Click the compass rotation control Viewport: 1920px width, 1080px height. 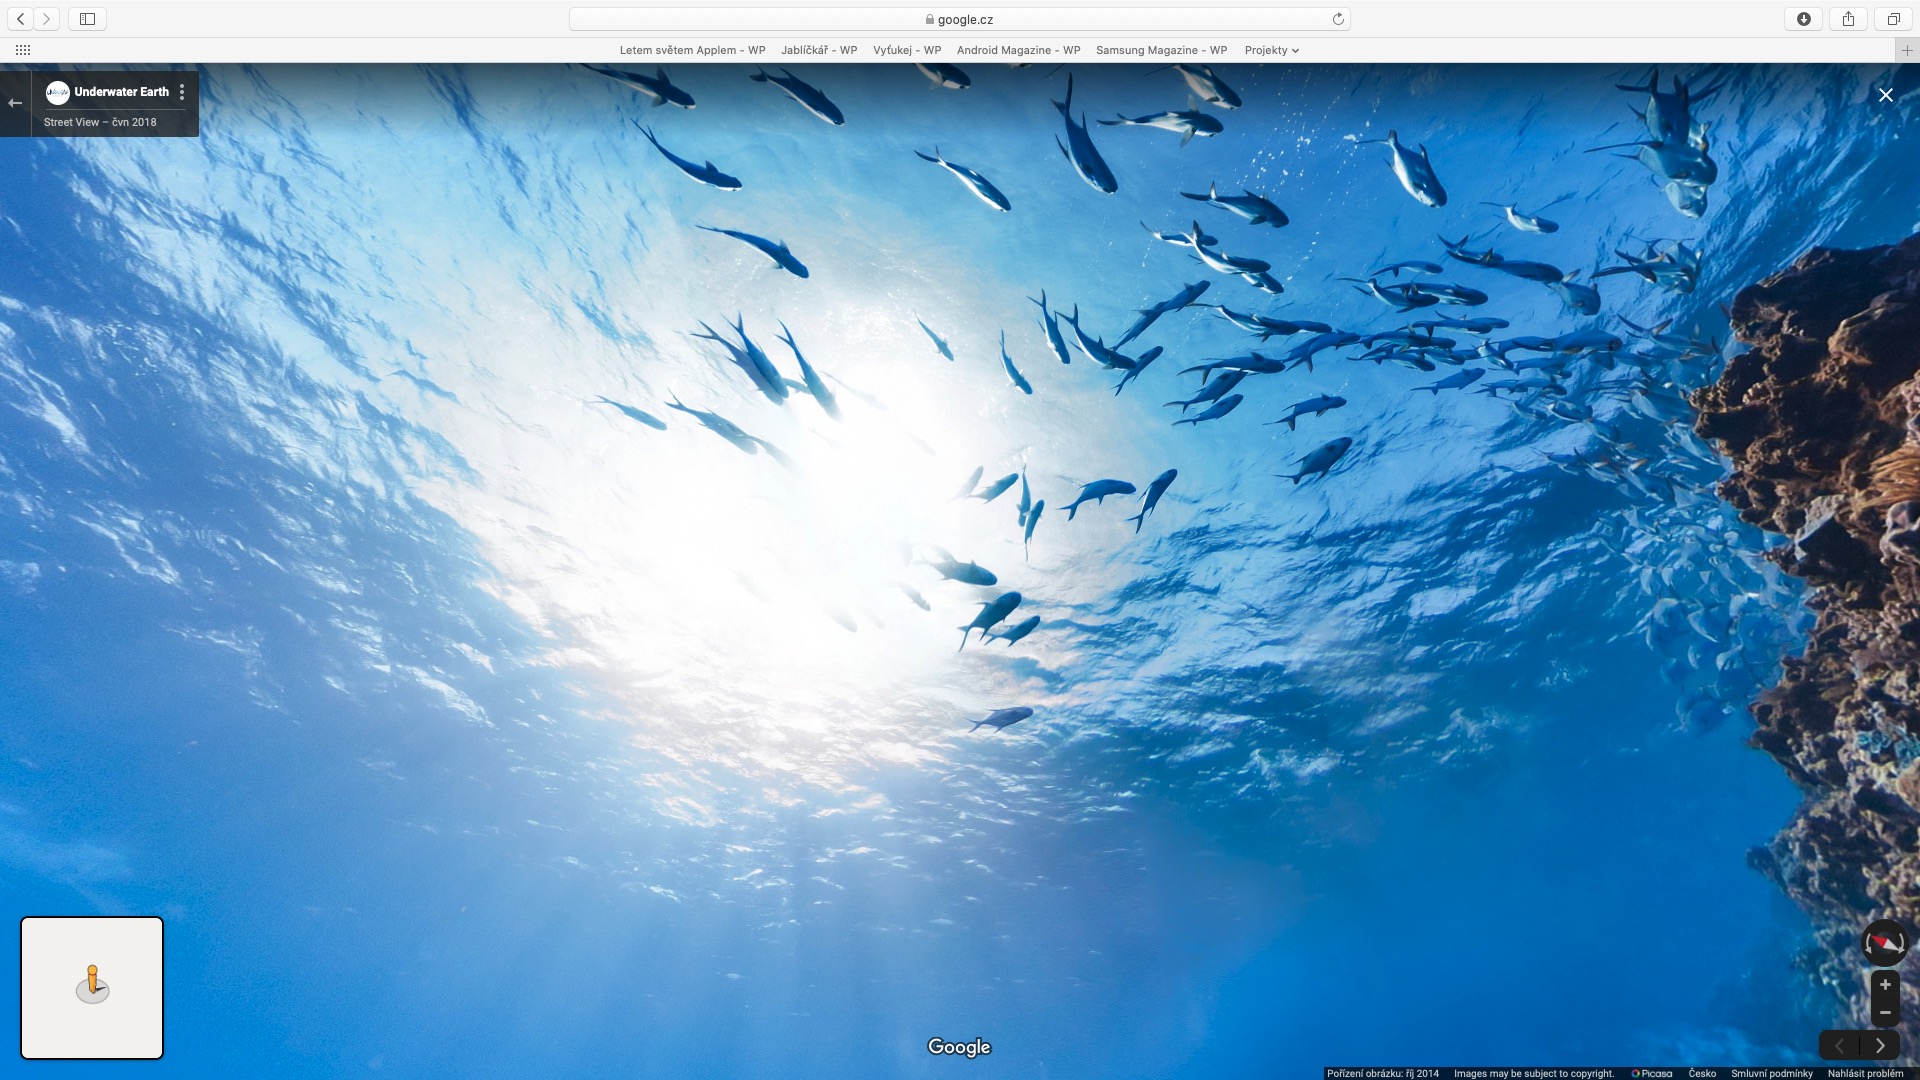[1884, 943]
